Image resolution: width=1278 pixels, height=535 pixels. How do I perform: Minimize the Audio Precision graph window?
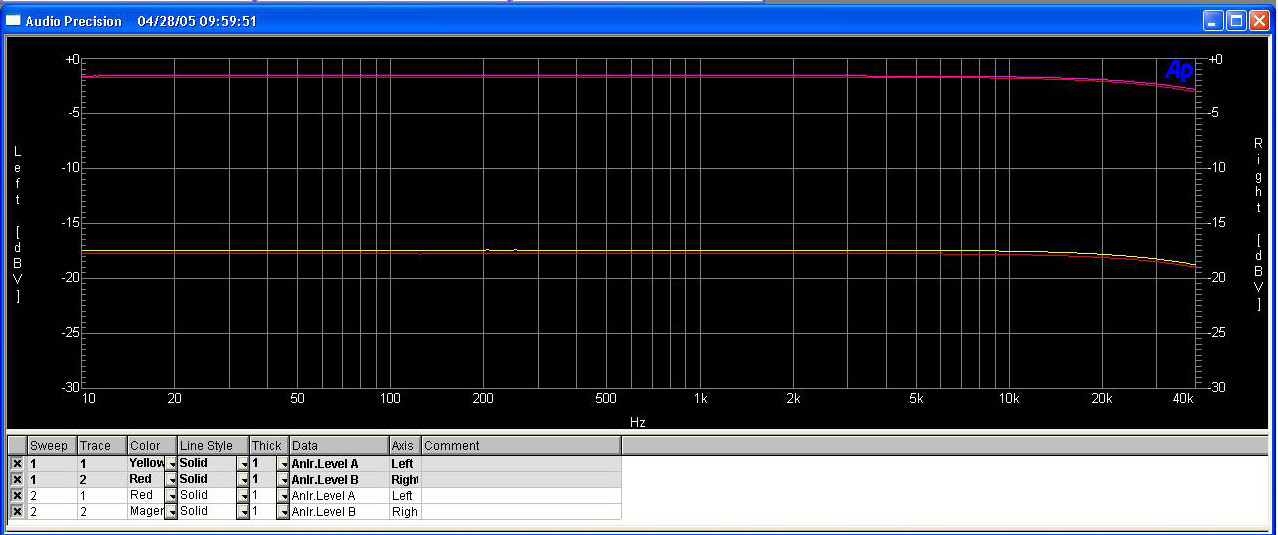tap(1213, 21)
